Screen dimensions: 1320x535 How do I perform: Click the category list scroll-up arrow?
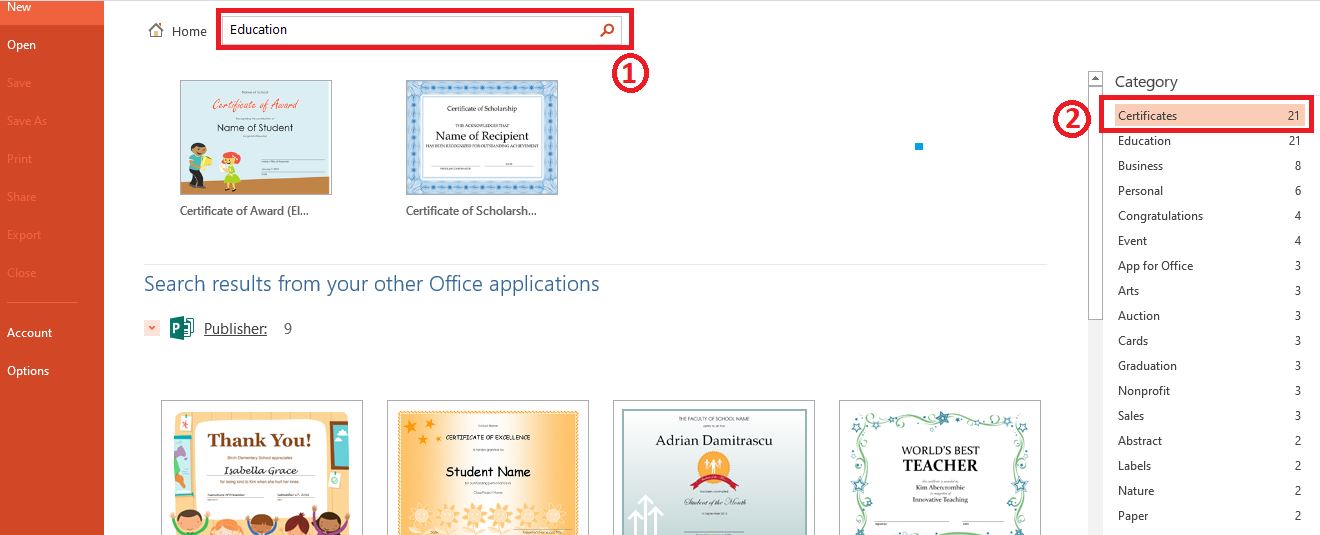click(x=1095, y=80)
